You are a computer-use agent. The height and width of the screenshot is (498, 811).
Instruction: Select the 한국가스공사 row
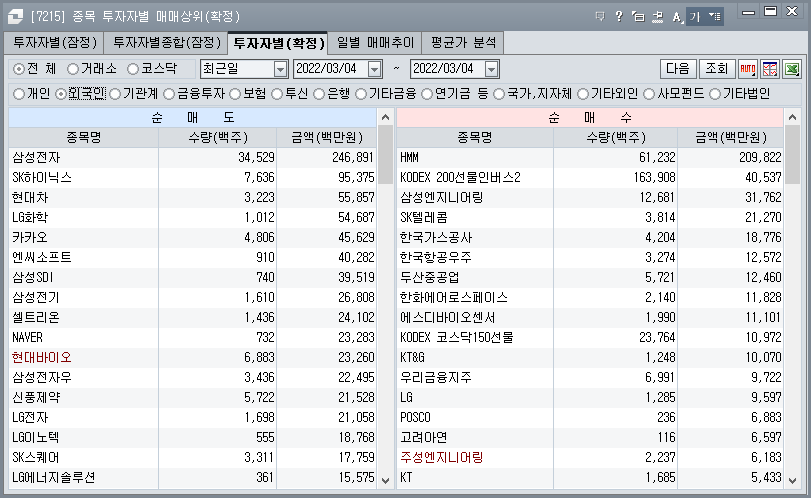coord(590,238)
